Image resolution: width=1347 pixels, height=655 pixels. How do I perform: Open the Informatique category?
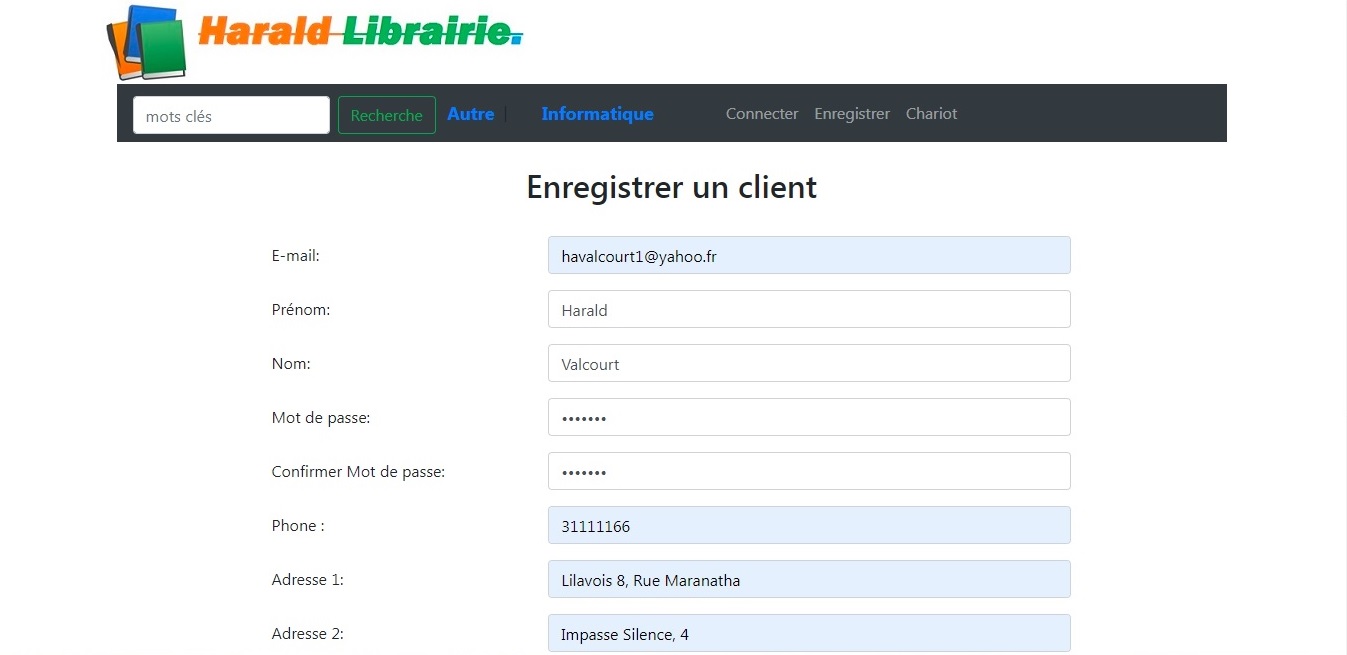597,114
